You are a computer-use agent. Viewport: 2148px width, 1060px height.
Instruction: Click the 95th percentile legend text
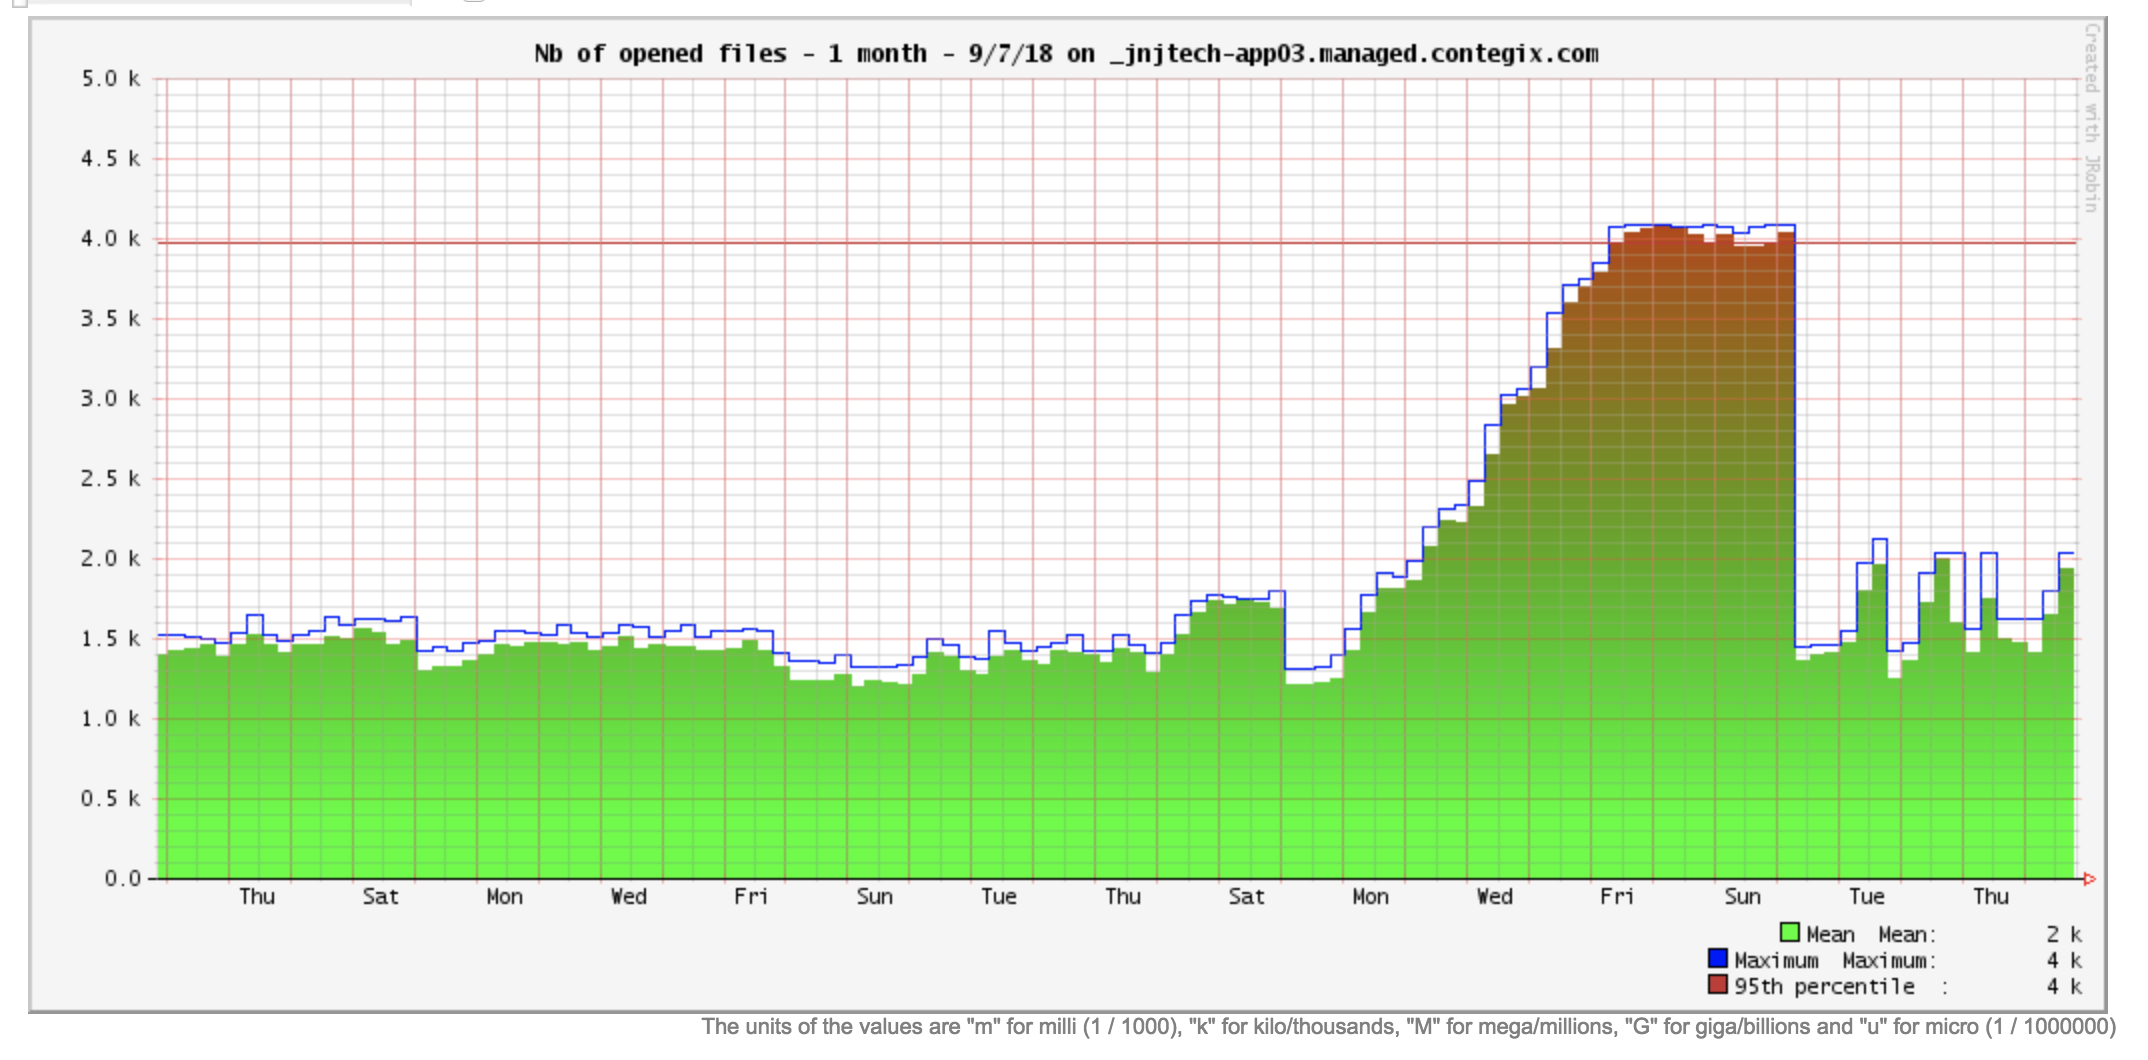click(1824, 987)
